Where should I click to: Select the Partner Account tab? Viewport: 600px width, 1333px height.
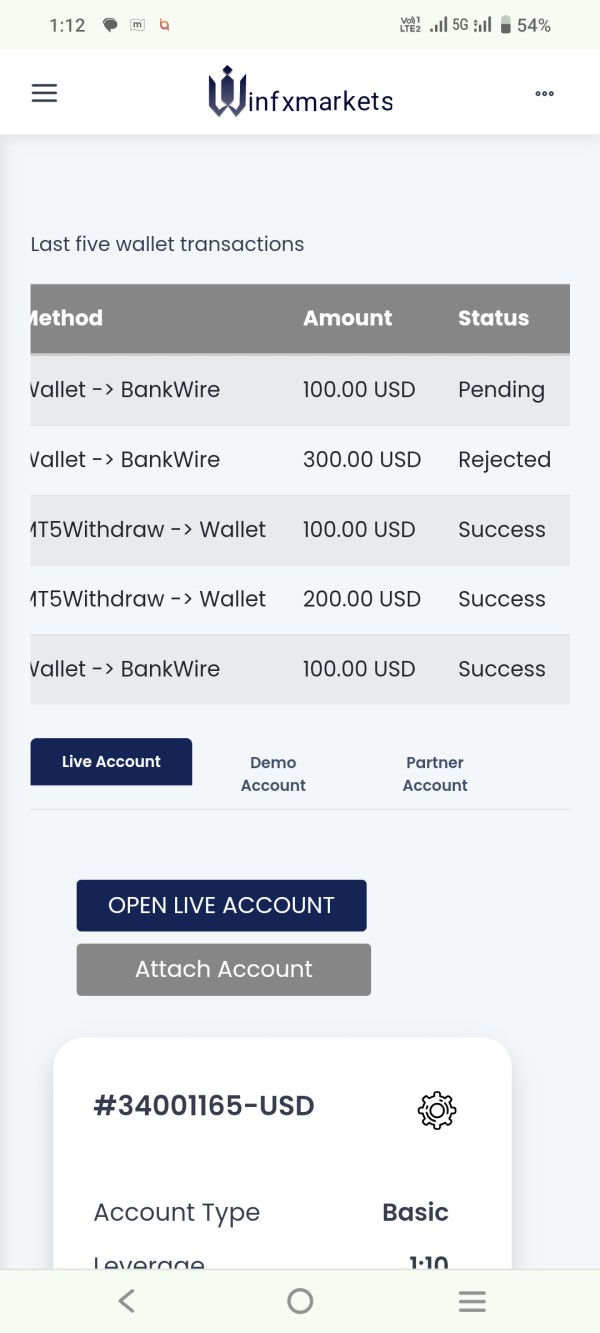435,774
